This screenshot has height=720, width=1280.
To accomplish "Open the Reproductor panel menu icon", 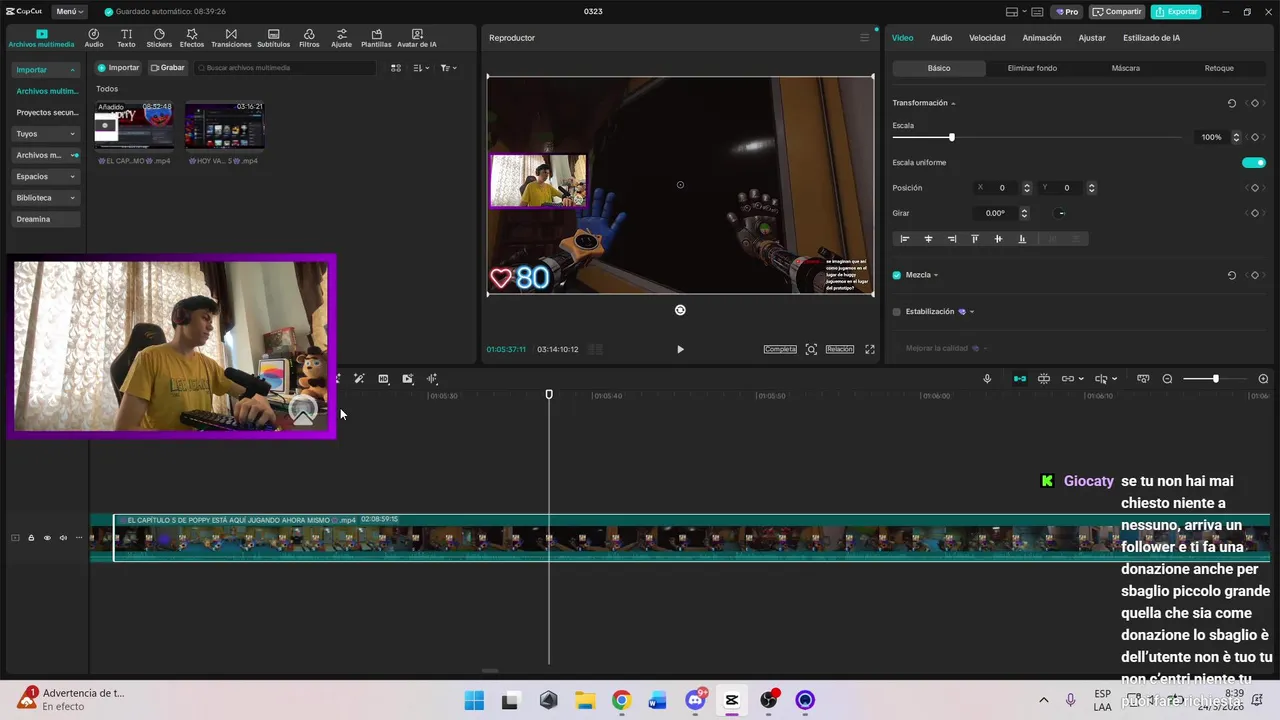I will point(865,38).
